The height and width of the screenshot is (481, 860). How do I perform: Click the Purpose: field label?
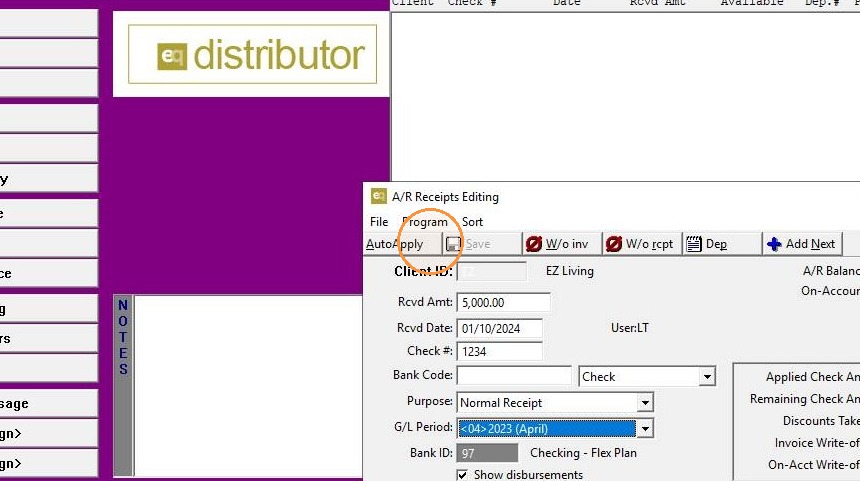tap(430, 401)
